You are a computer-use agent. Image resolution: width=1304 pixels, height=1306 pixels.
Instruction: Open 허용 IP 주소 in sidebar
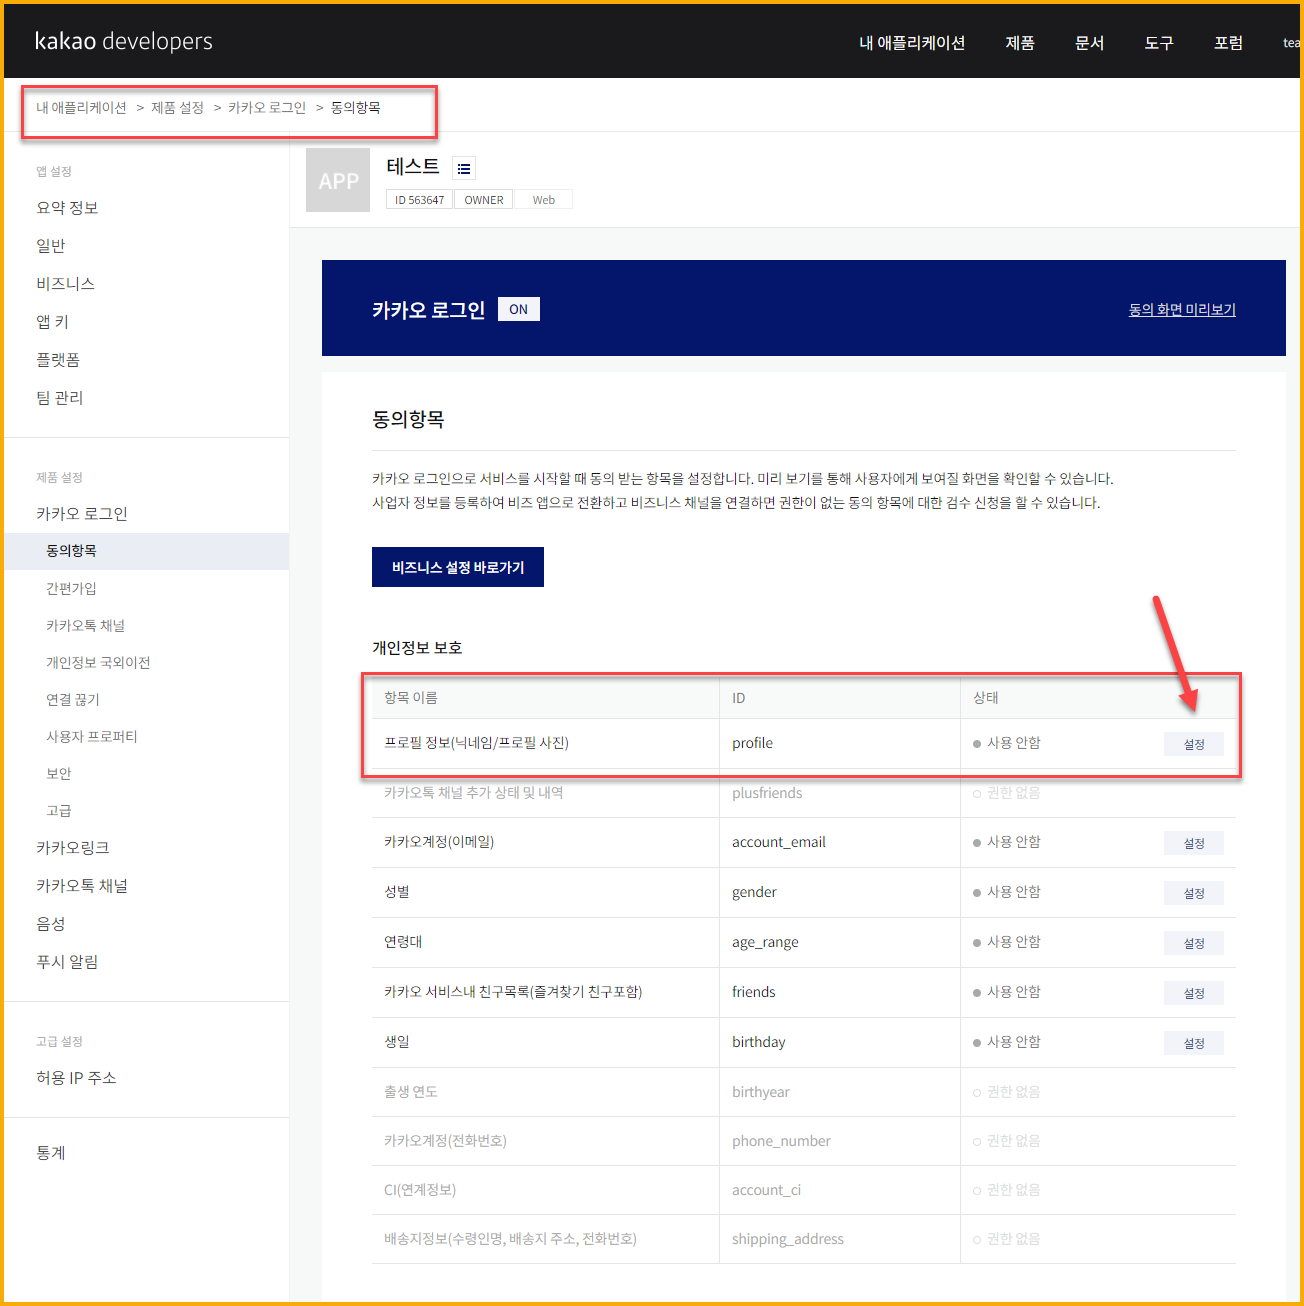76,1078
